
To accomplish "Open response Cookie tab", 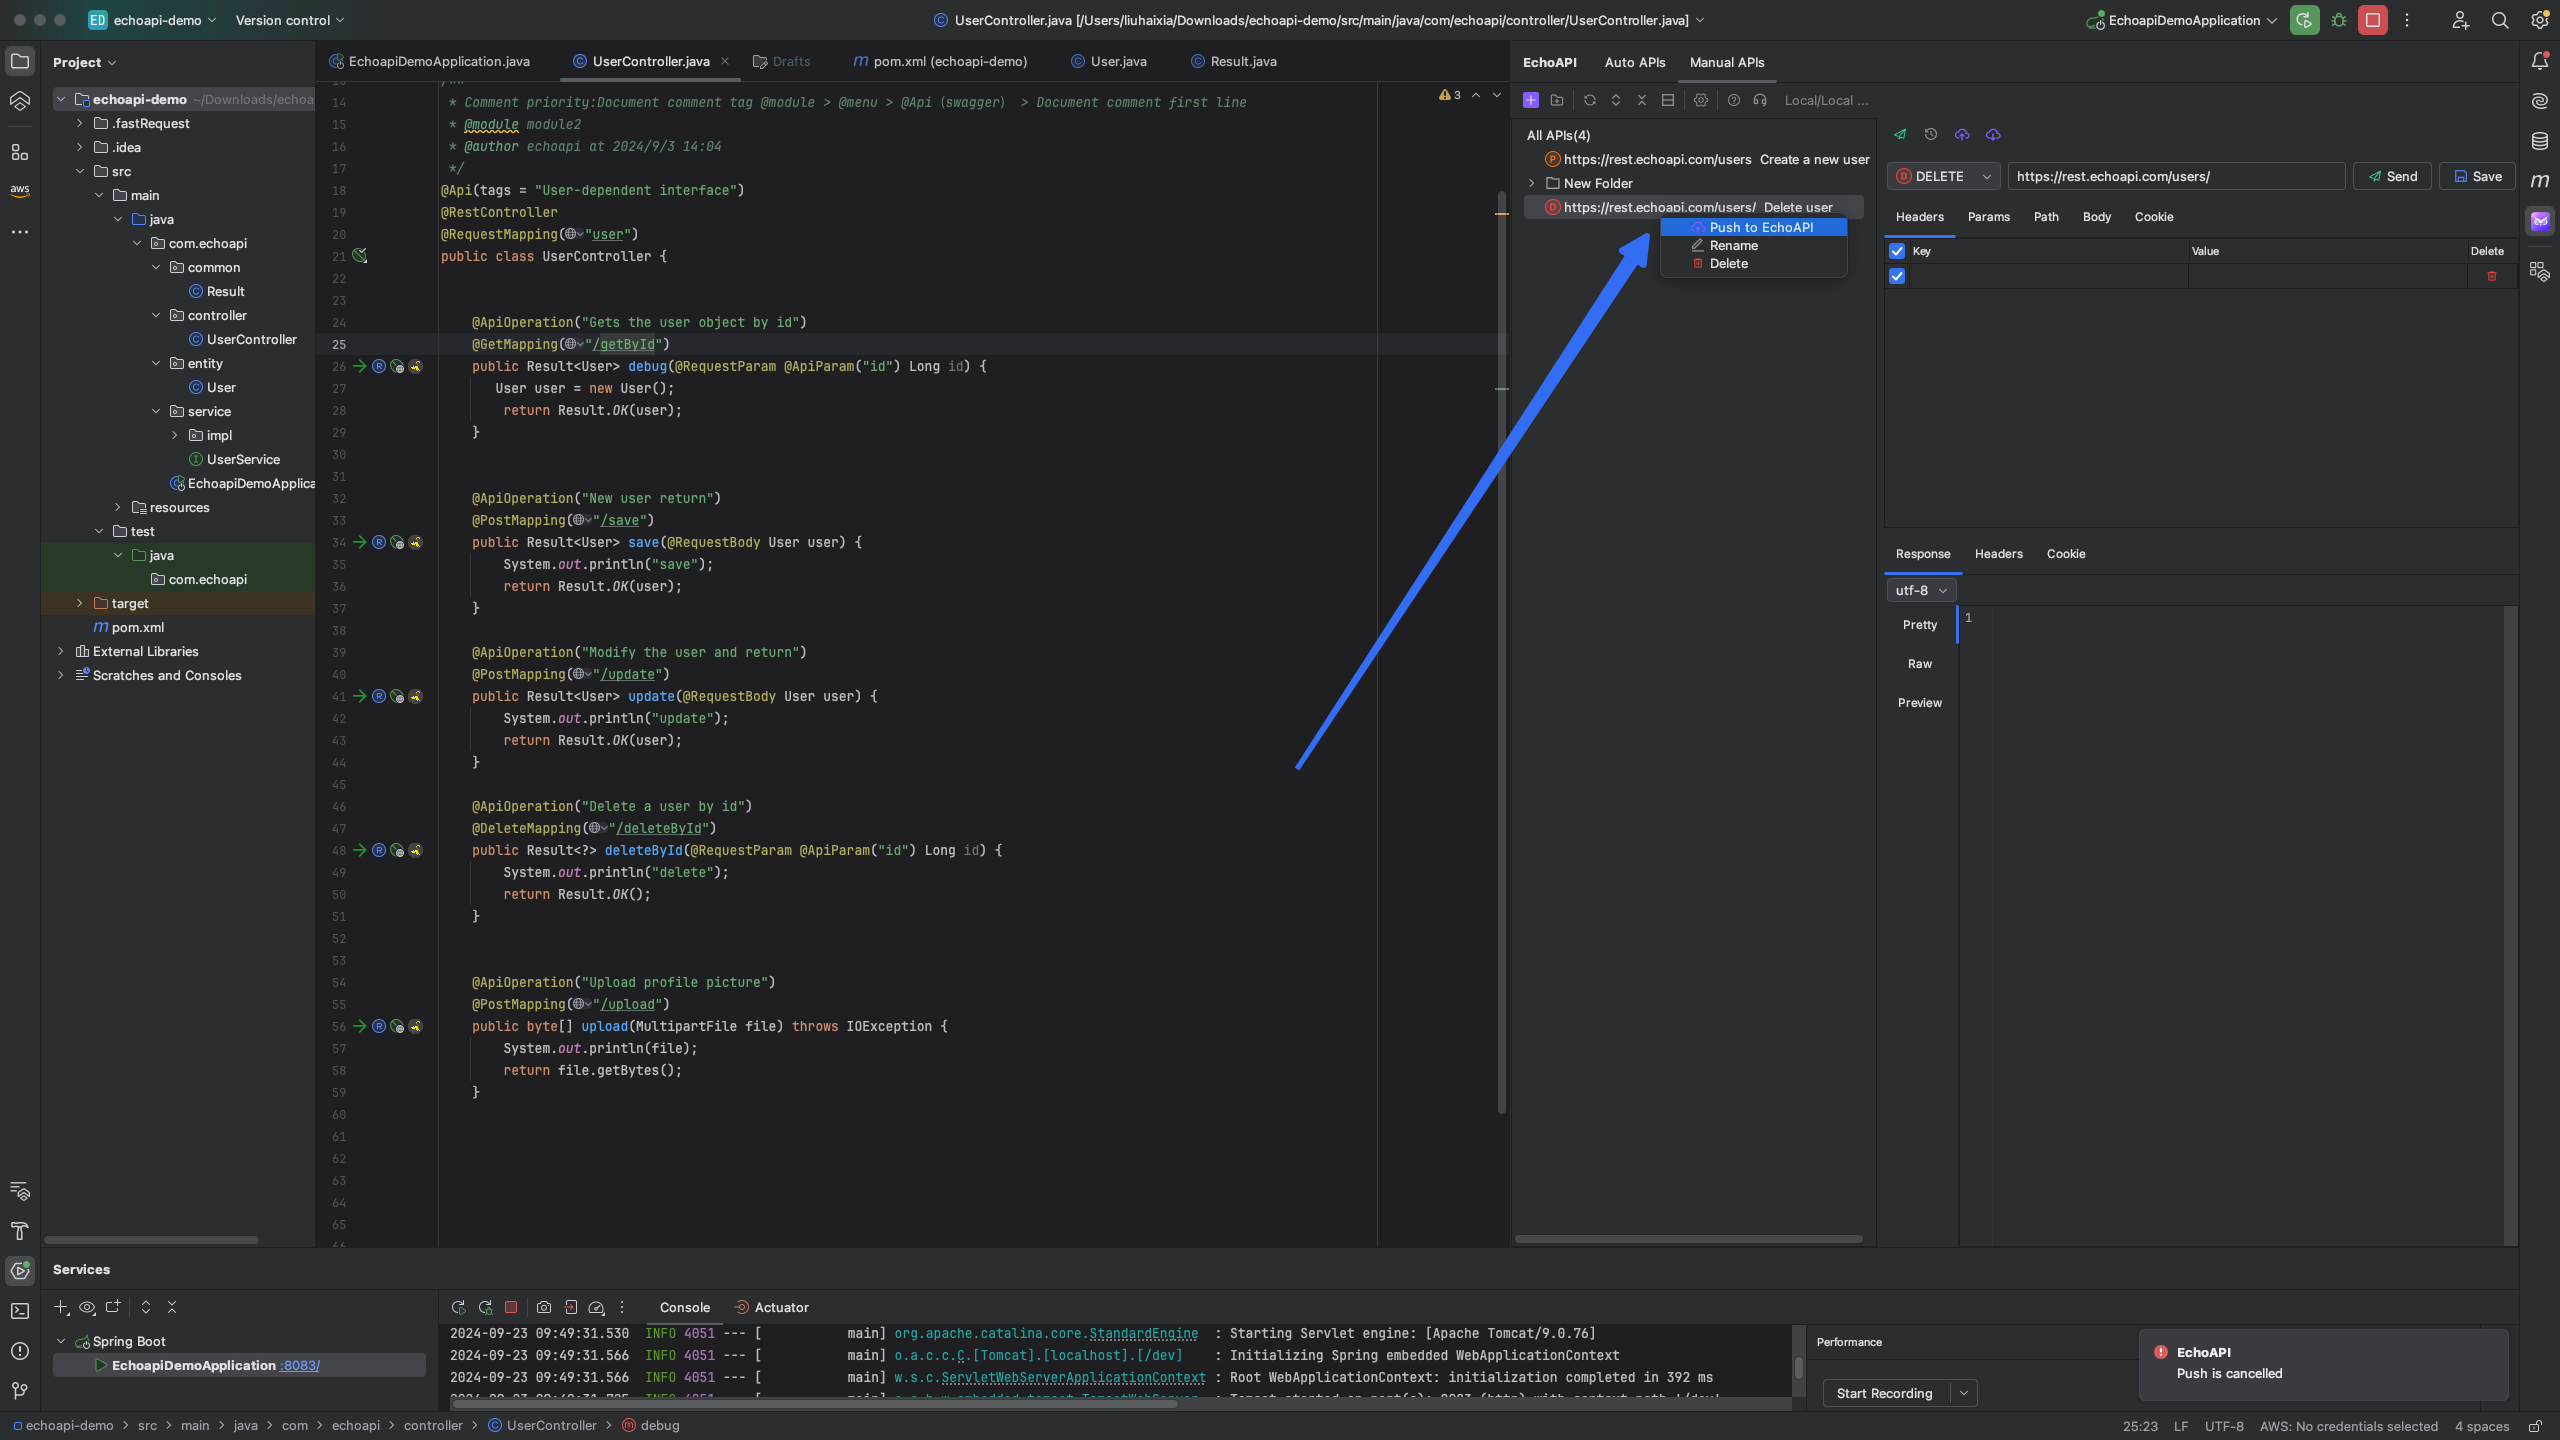I will pos(2065,554).
